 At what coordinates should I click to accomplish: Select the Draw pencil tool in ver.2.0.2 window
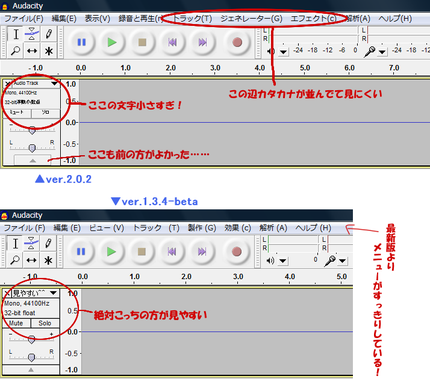(x=49, y=34)
